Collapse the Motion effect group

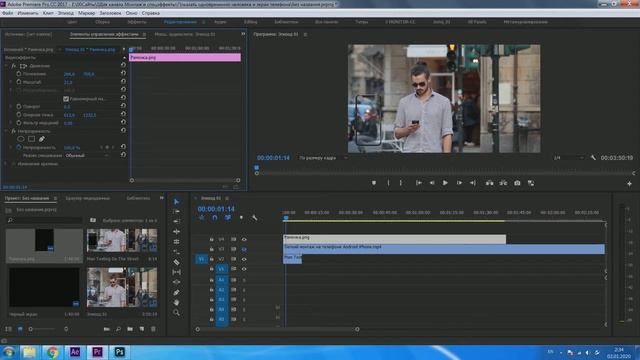pos(6,66)
